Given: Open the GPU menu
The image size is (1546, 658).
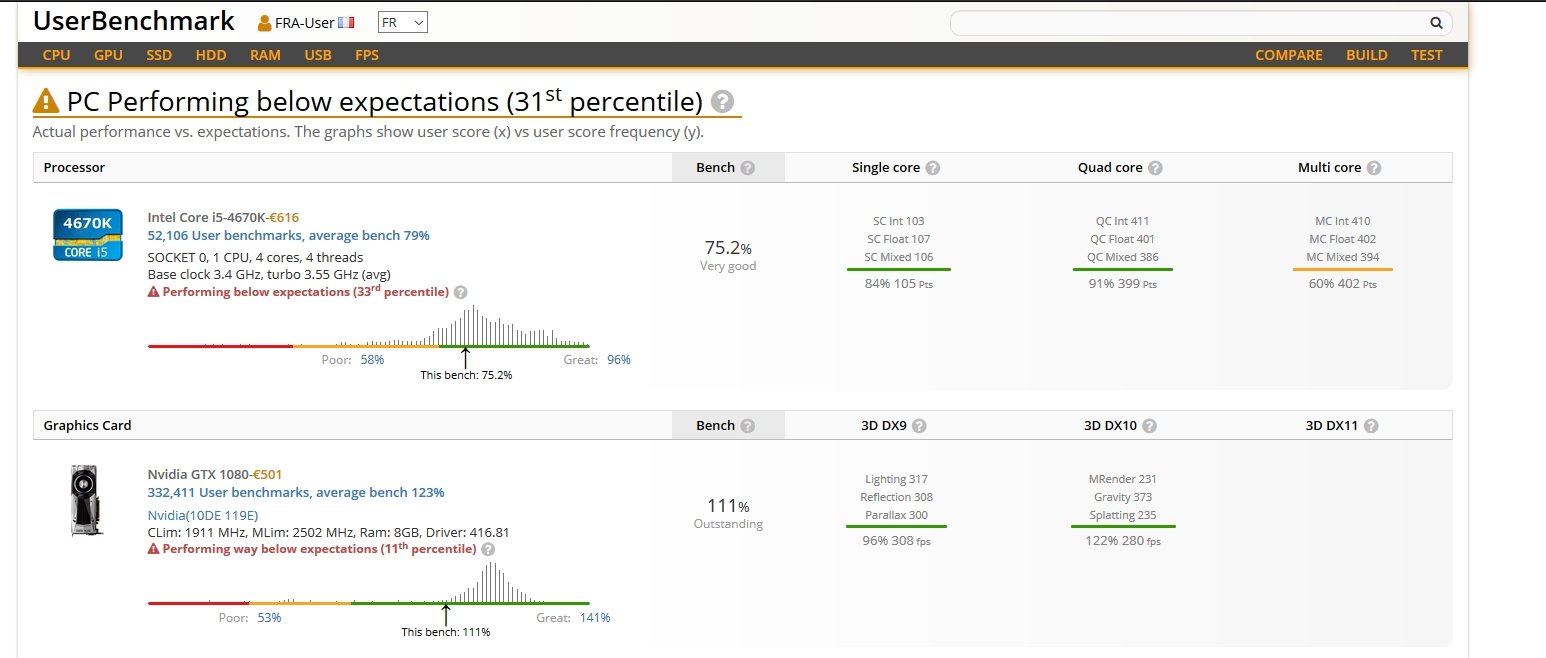Looking at the screenshot, I should coord(109,56).
